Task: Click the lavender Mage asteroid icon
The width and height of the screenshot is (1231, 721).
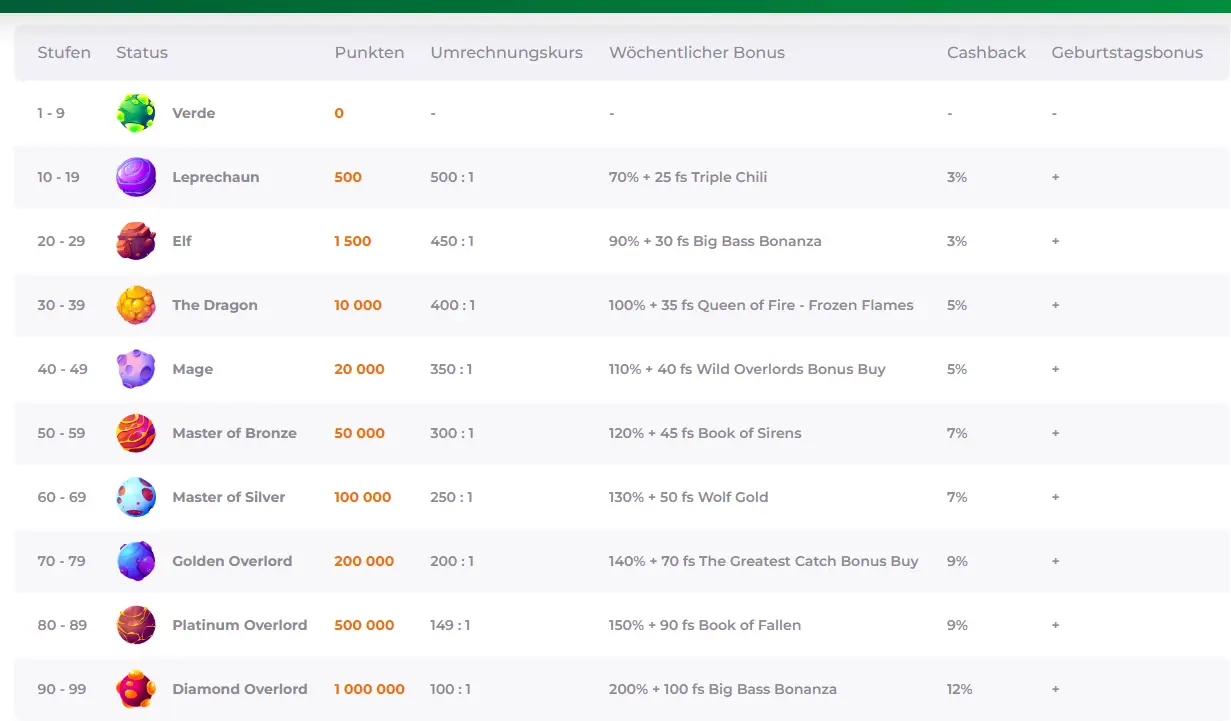Action: click(136, 369)
